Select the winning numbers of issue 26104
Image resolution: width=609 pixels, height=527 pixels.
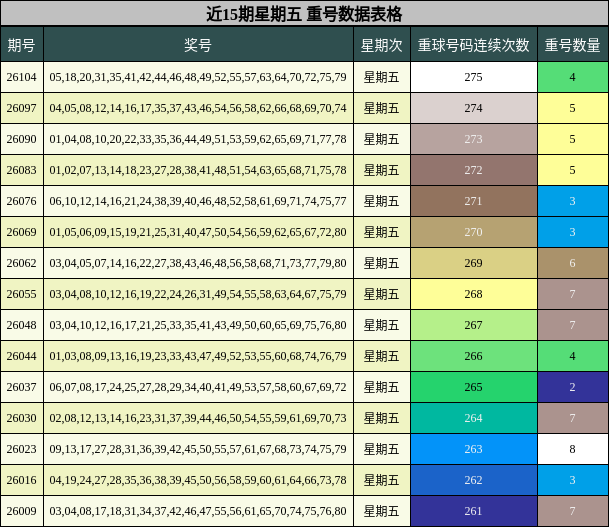(198, 77)
